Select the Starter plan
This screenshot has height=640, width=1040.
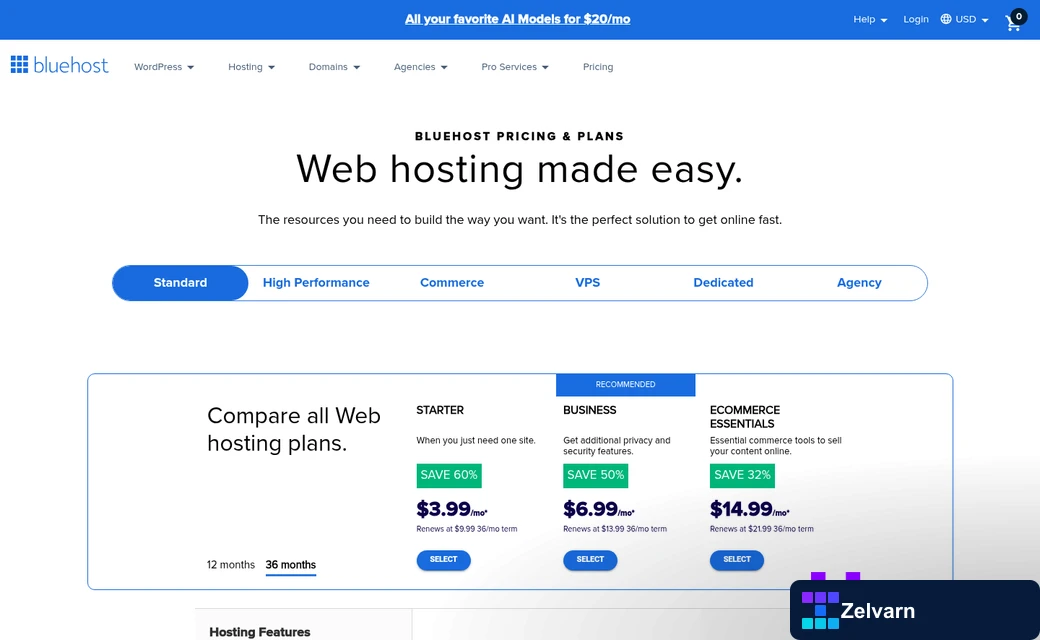444,560
